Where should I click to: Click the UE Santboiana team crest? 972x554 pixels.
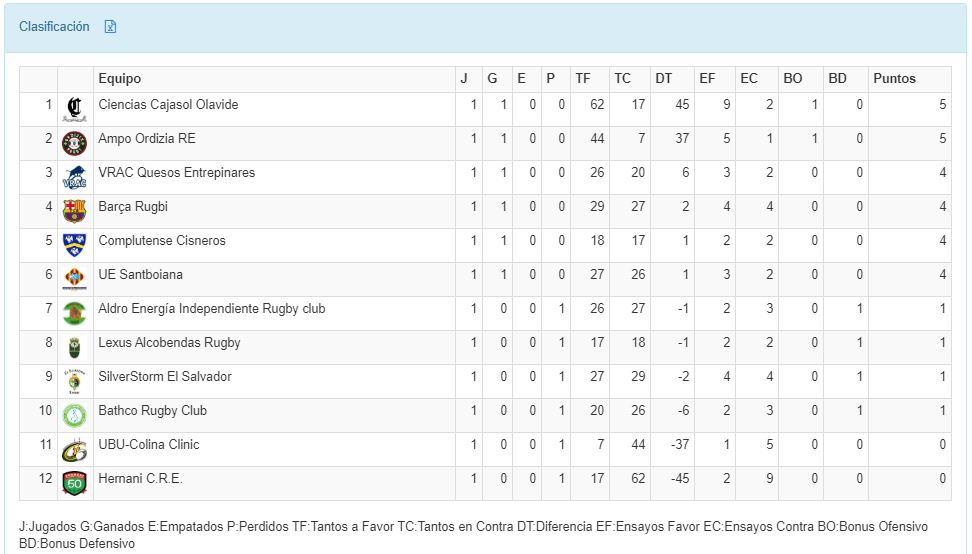click(x=74, y=279)
